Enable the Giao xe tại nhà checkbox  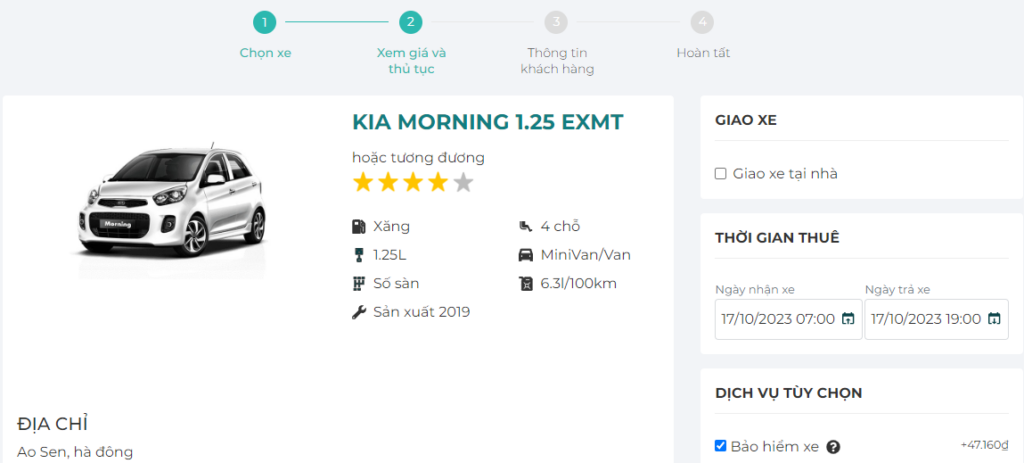[720, 174]
